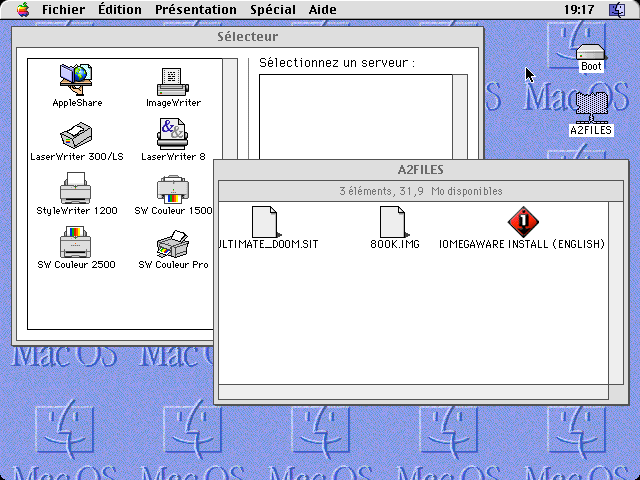640x480 pixels.
Task: Click the 800K.IMG file name label
Action: tap(395, 244)
